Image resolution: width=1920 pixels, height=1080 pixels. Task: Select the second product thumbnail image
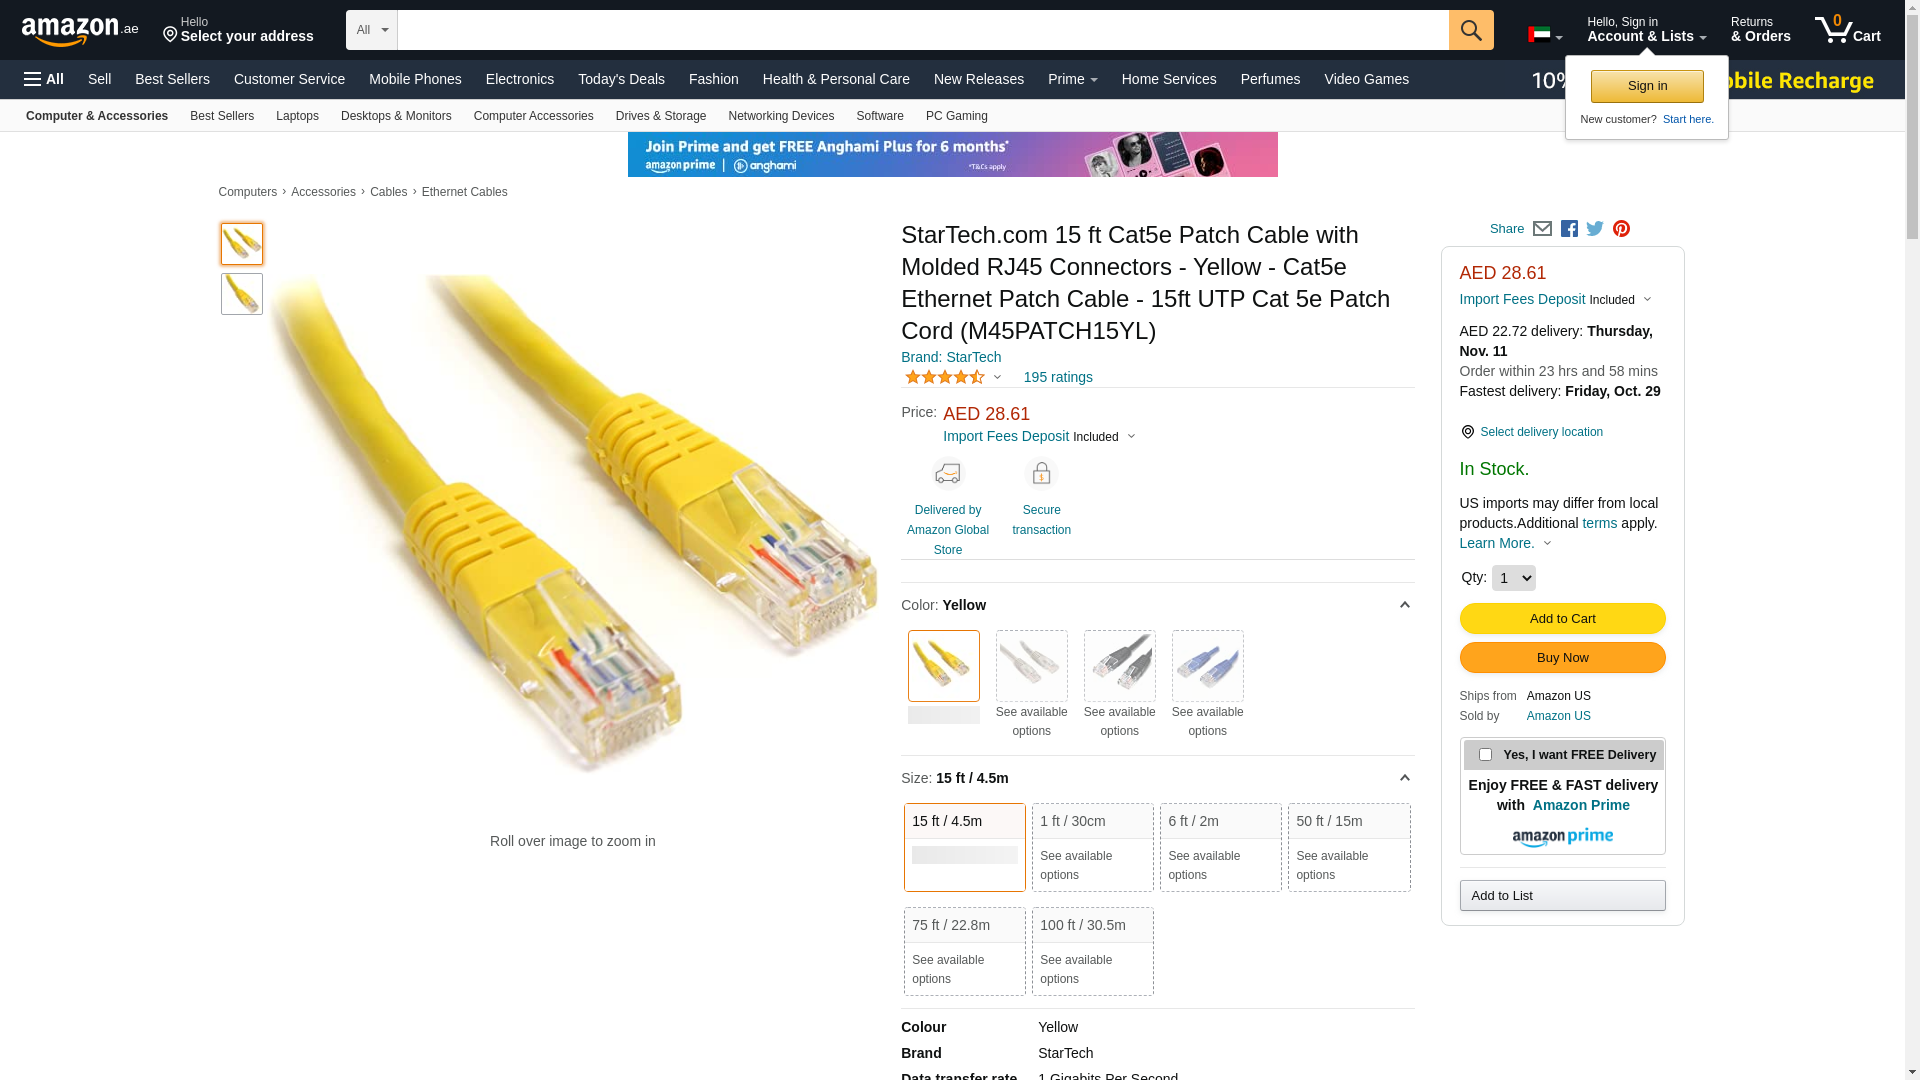(242, 294)
